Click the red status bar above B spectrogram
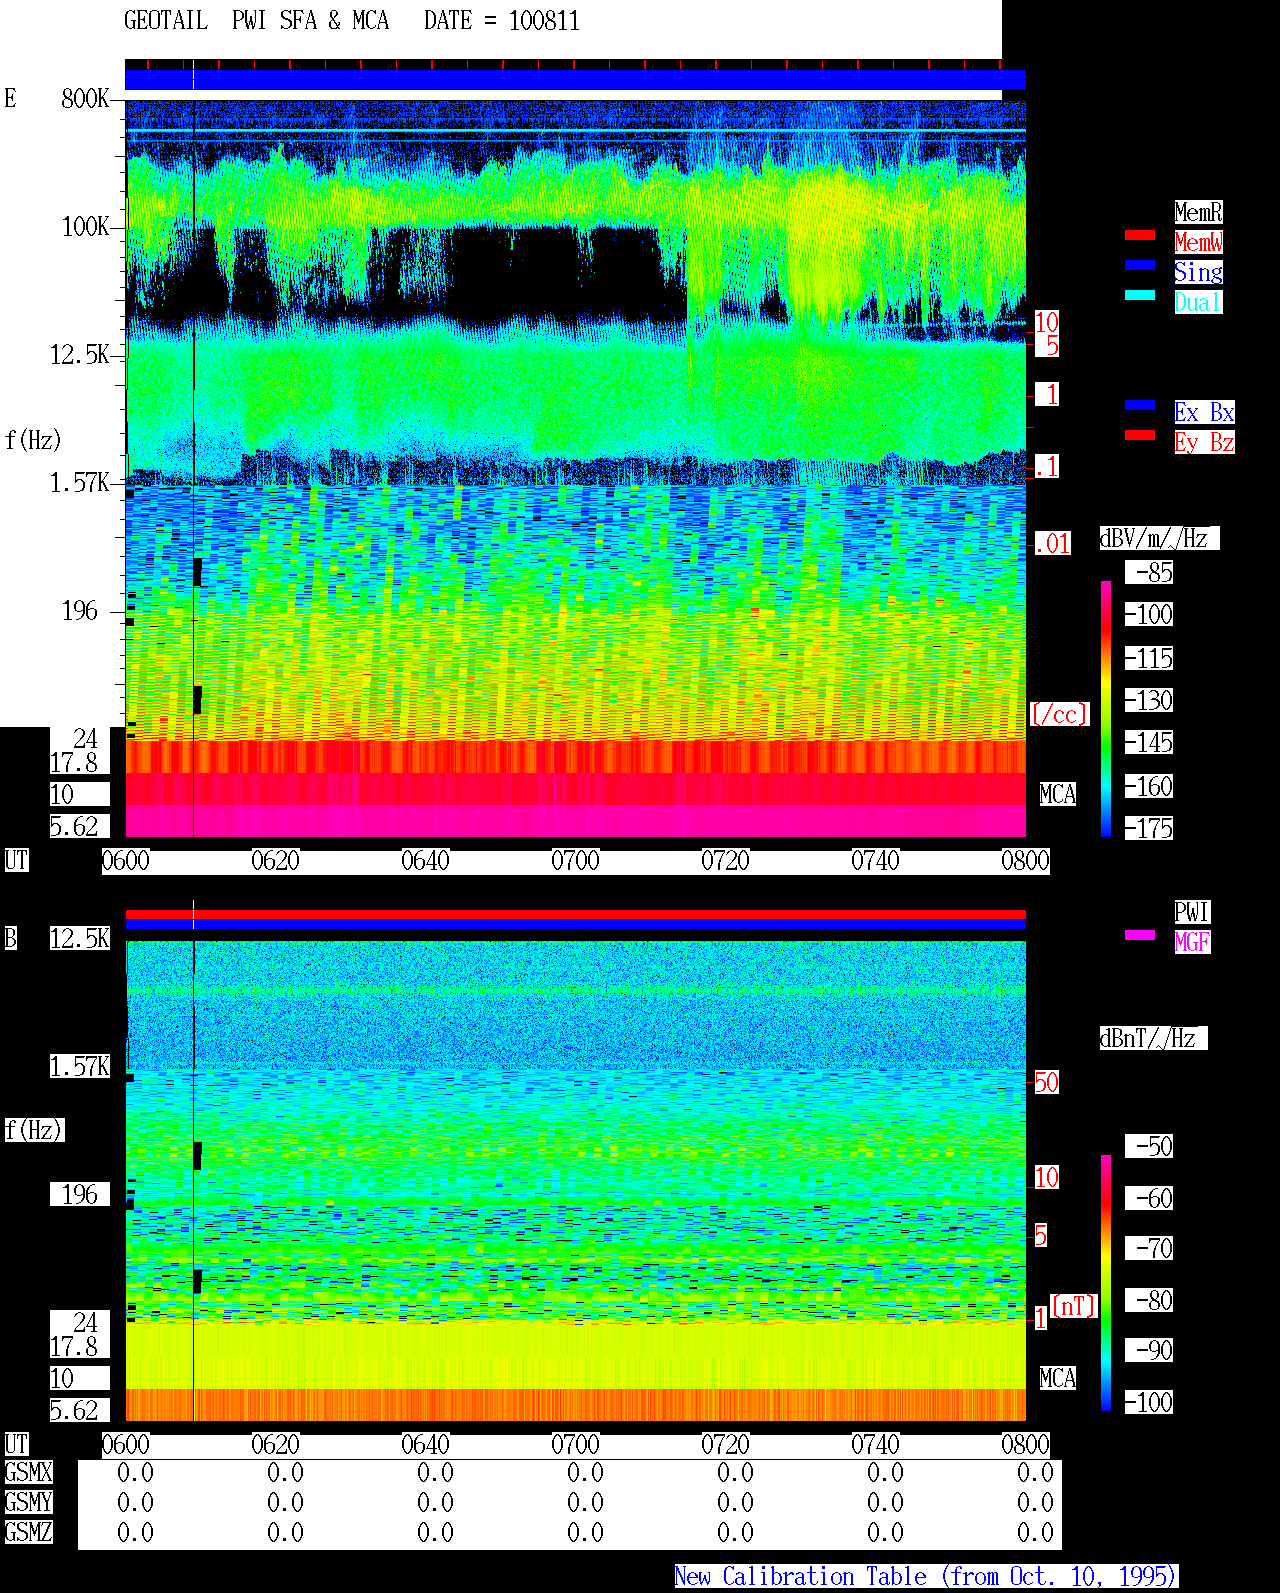The width and height of the screenshot is (1280, 1593). (575, 914)
